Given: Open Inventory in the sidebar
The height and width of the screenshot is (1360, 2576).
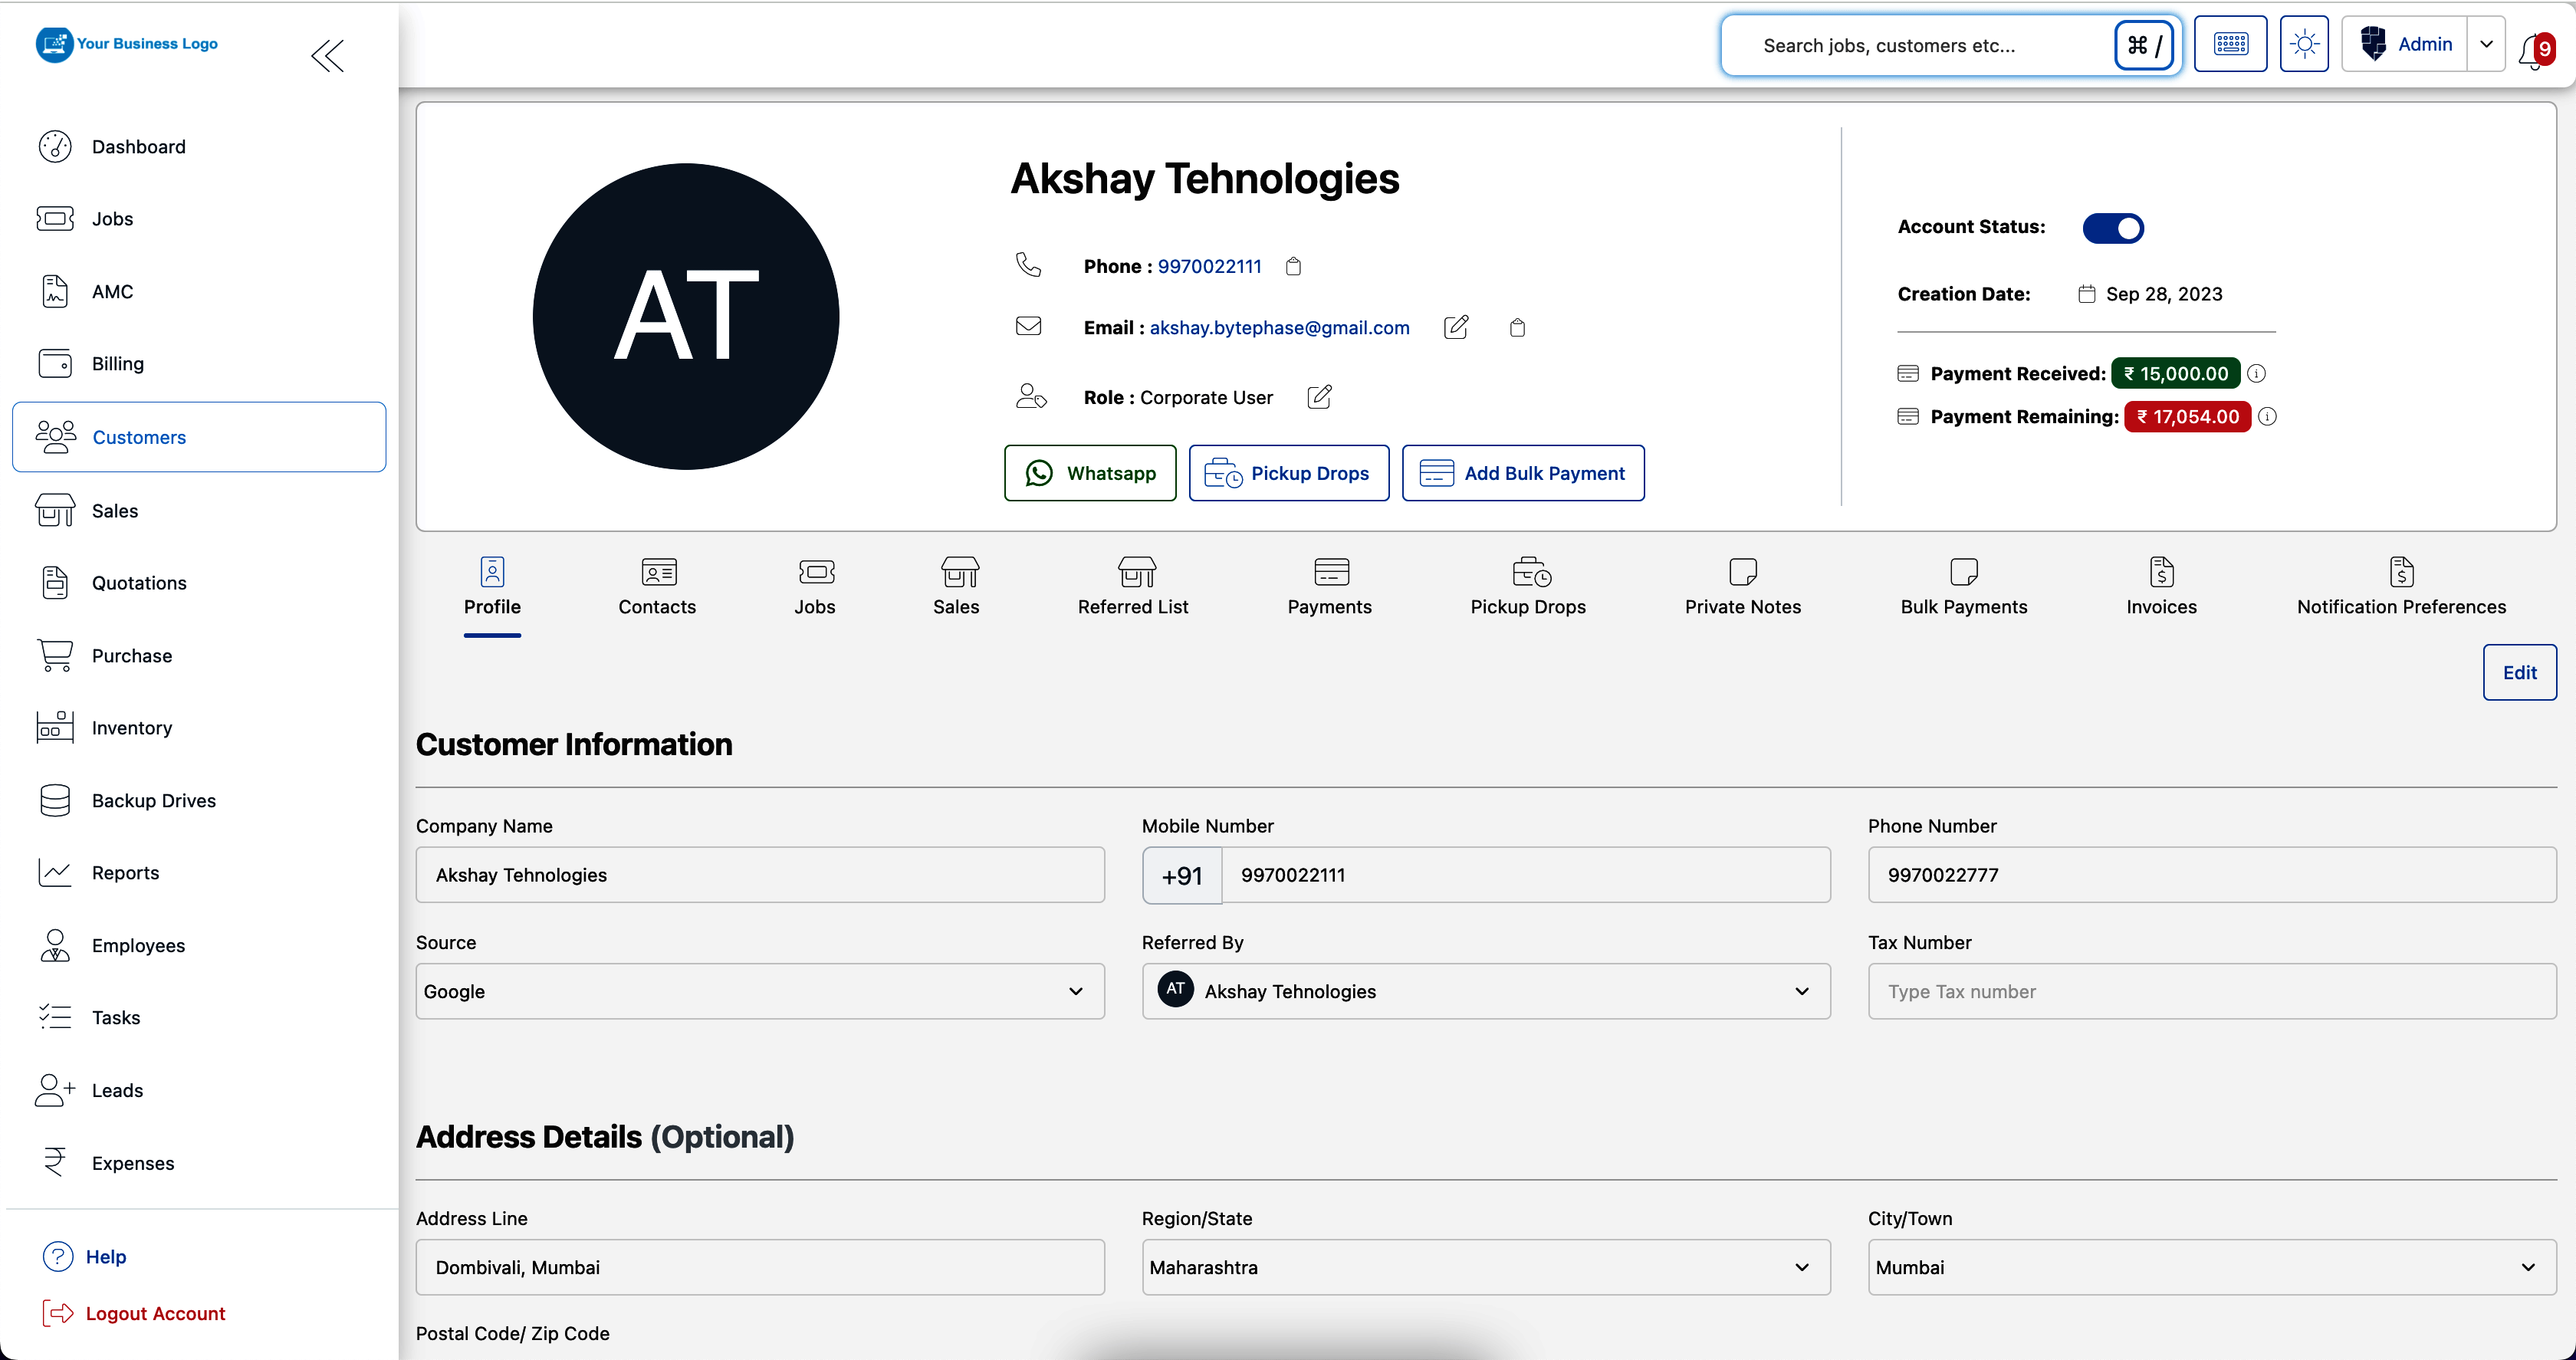Looking at the screenshot, I should [199, 727].
